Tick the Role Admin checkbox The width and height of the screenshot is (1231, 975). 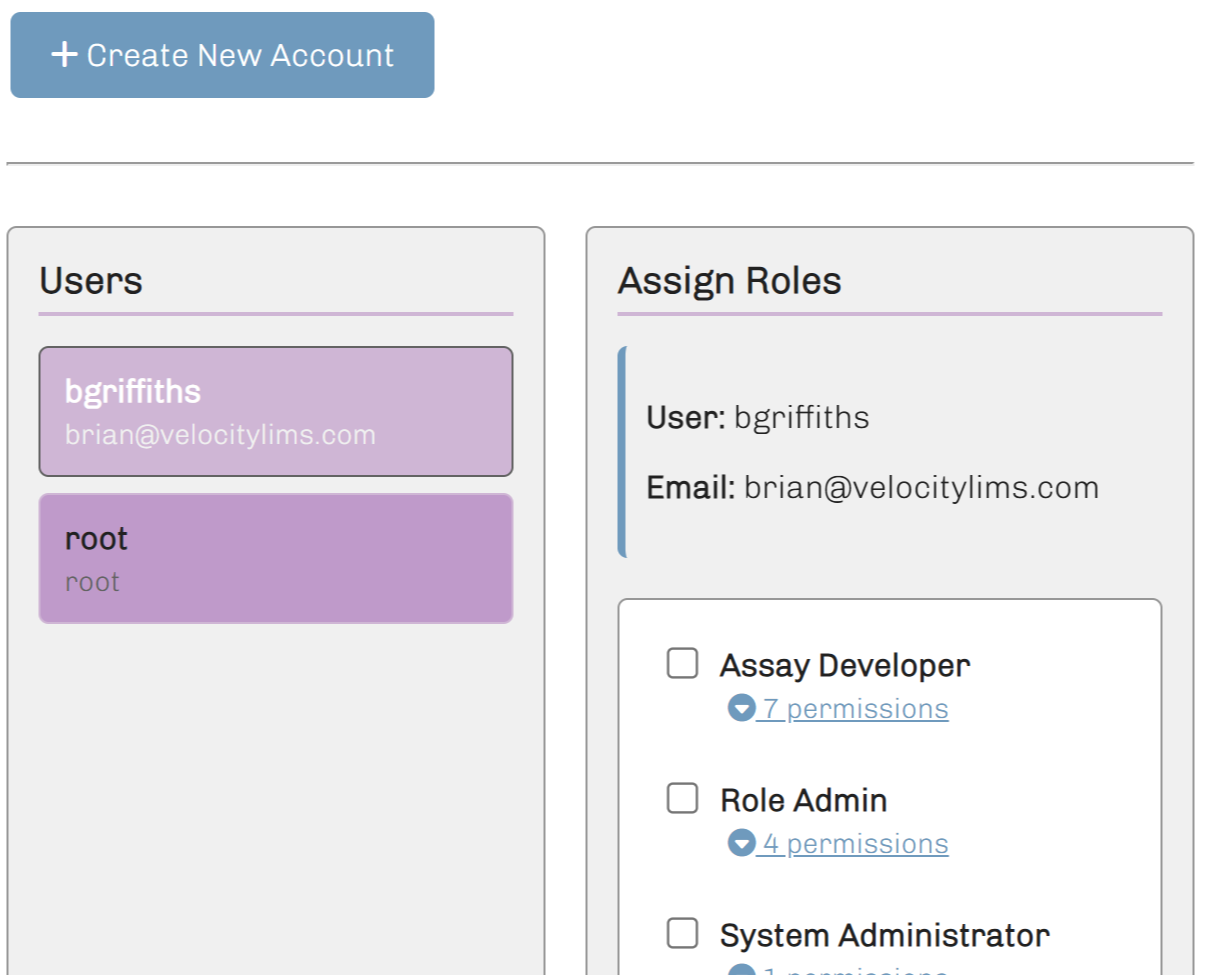point(682,798)
